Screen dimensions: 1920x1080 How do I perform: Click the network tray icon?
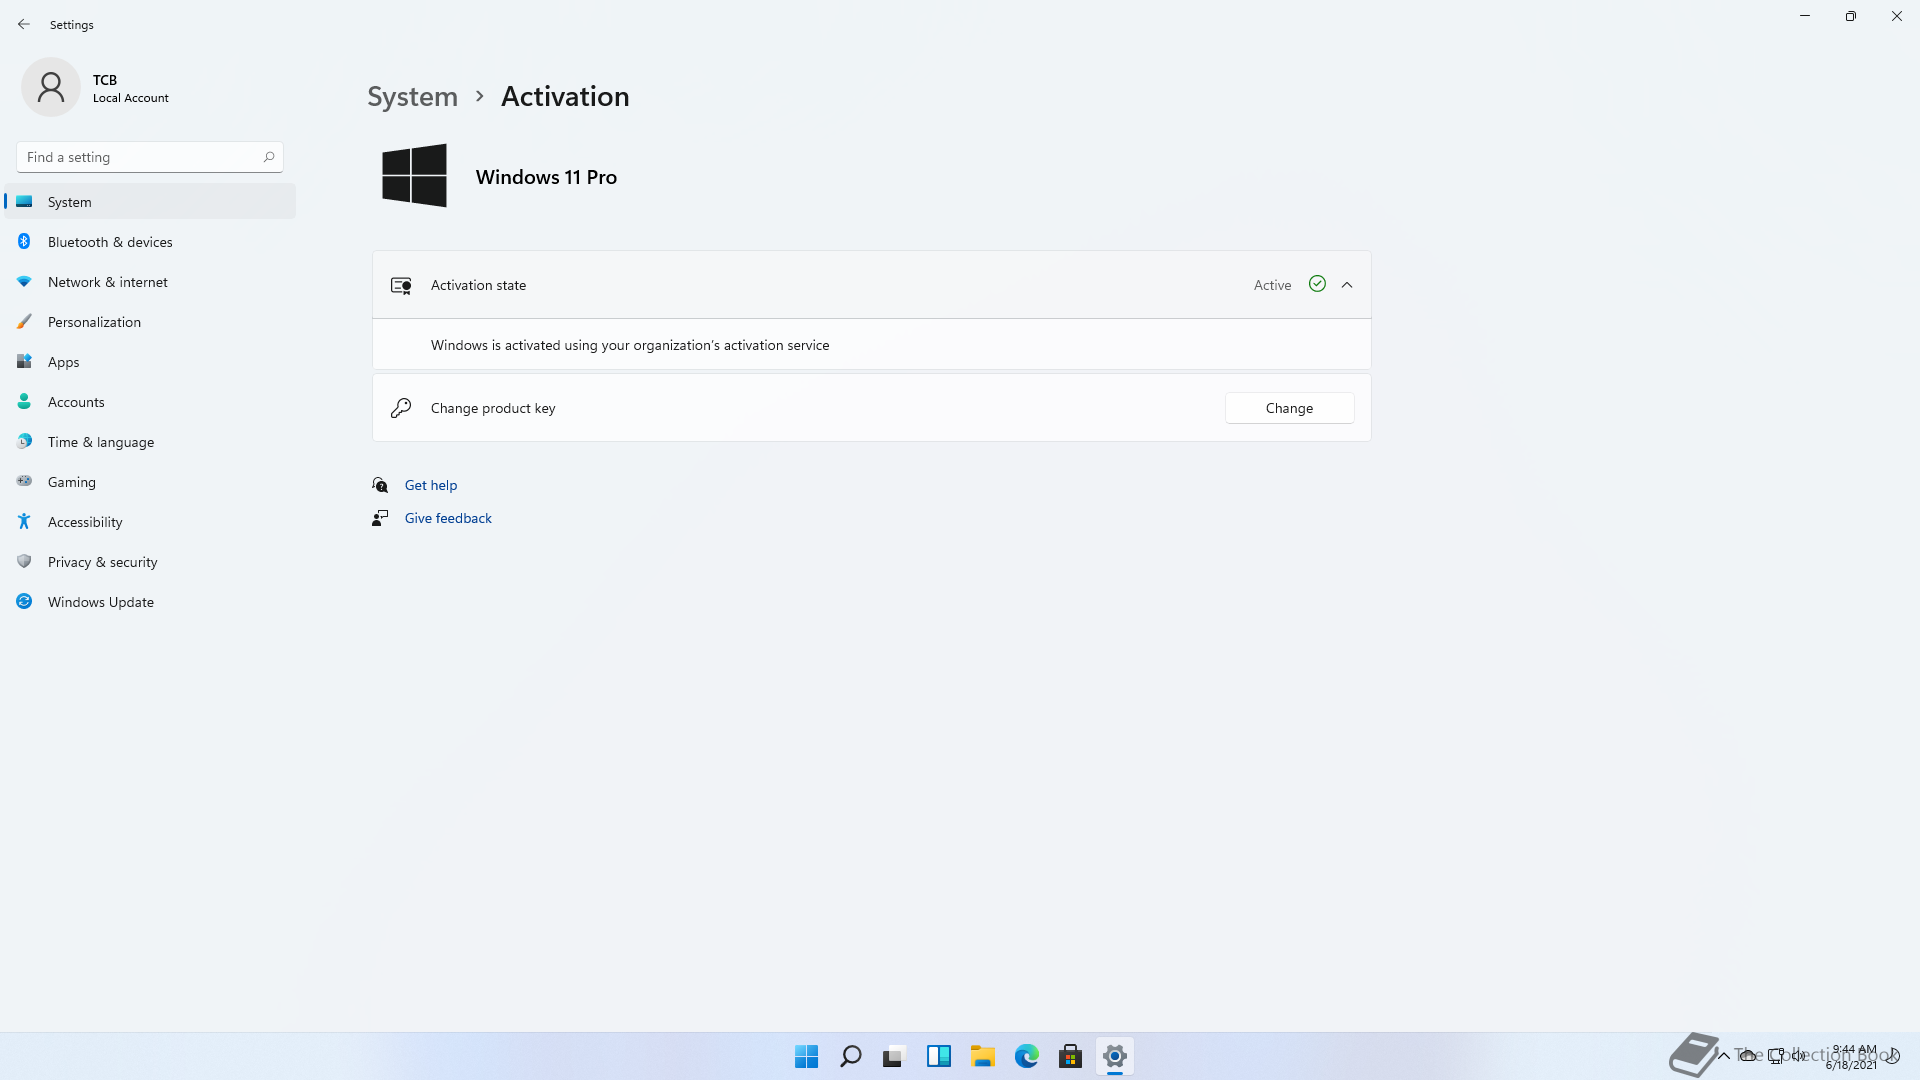pyautogui.click(x=1775, y=1055)
